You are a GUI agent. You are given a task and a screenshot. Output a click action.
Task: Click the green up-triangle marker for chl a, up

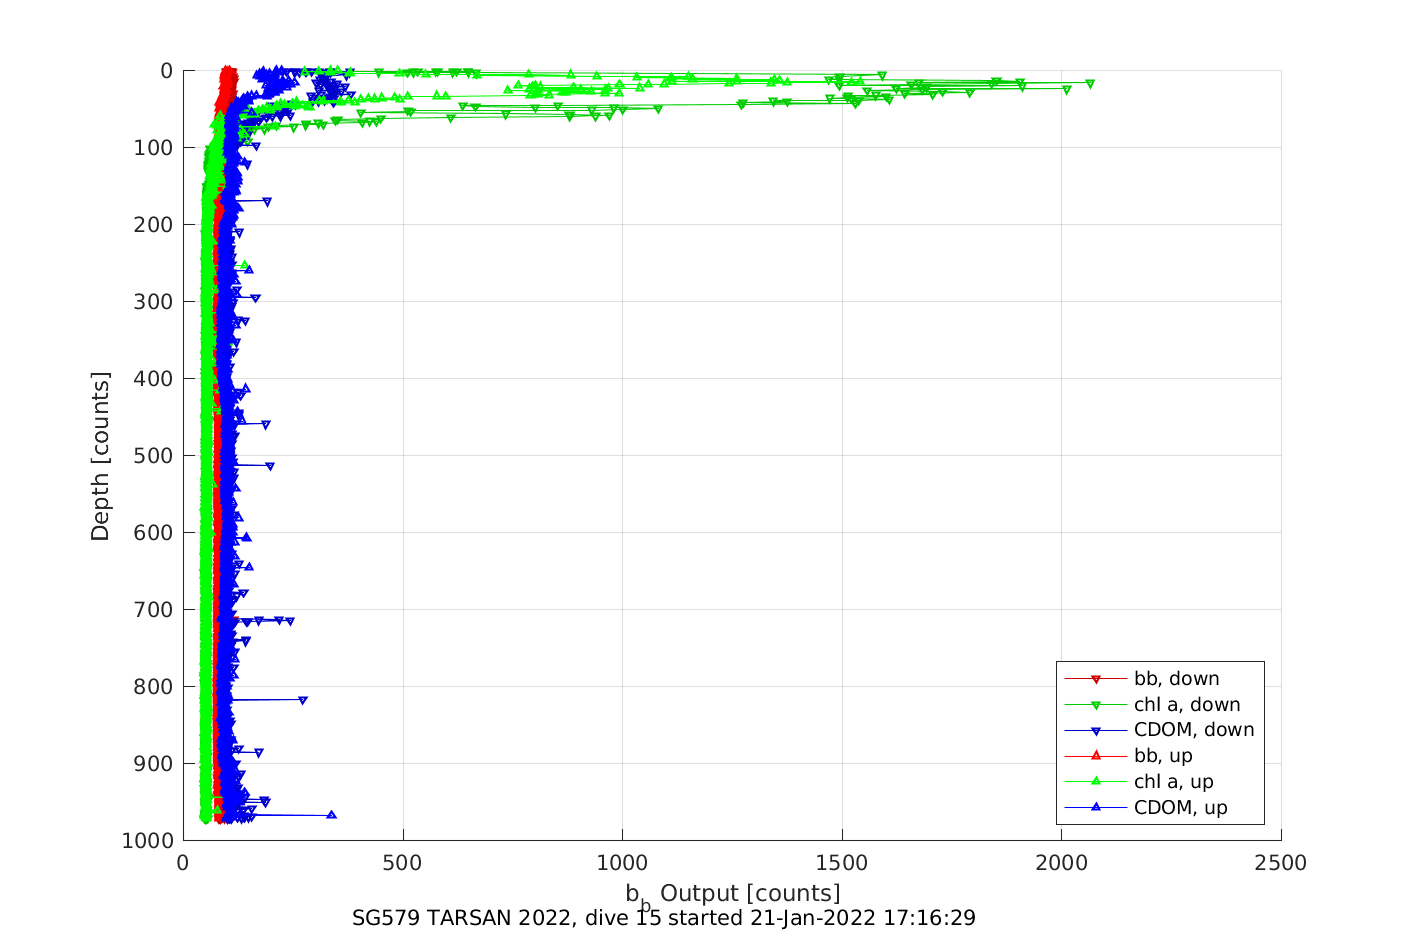[1095, 782]
